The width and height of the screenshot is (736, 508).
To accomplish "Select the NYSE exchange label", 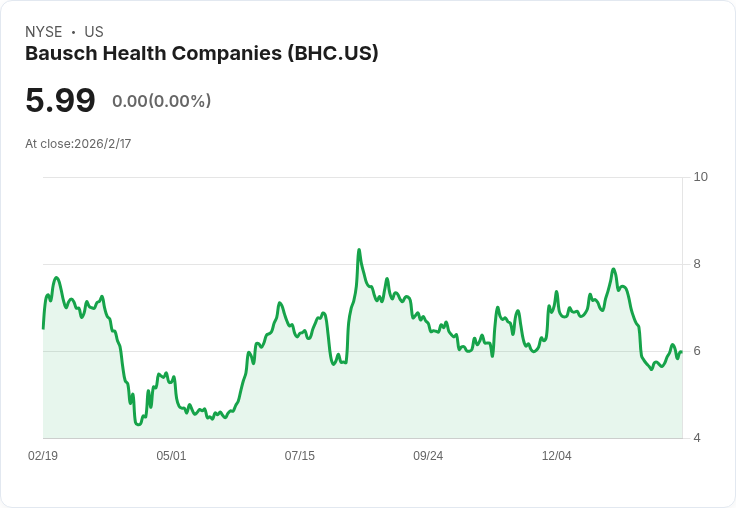I will [x=44, y=32].
